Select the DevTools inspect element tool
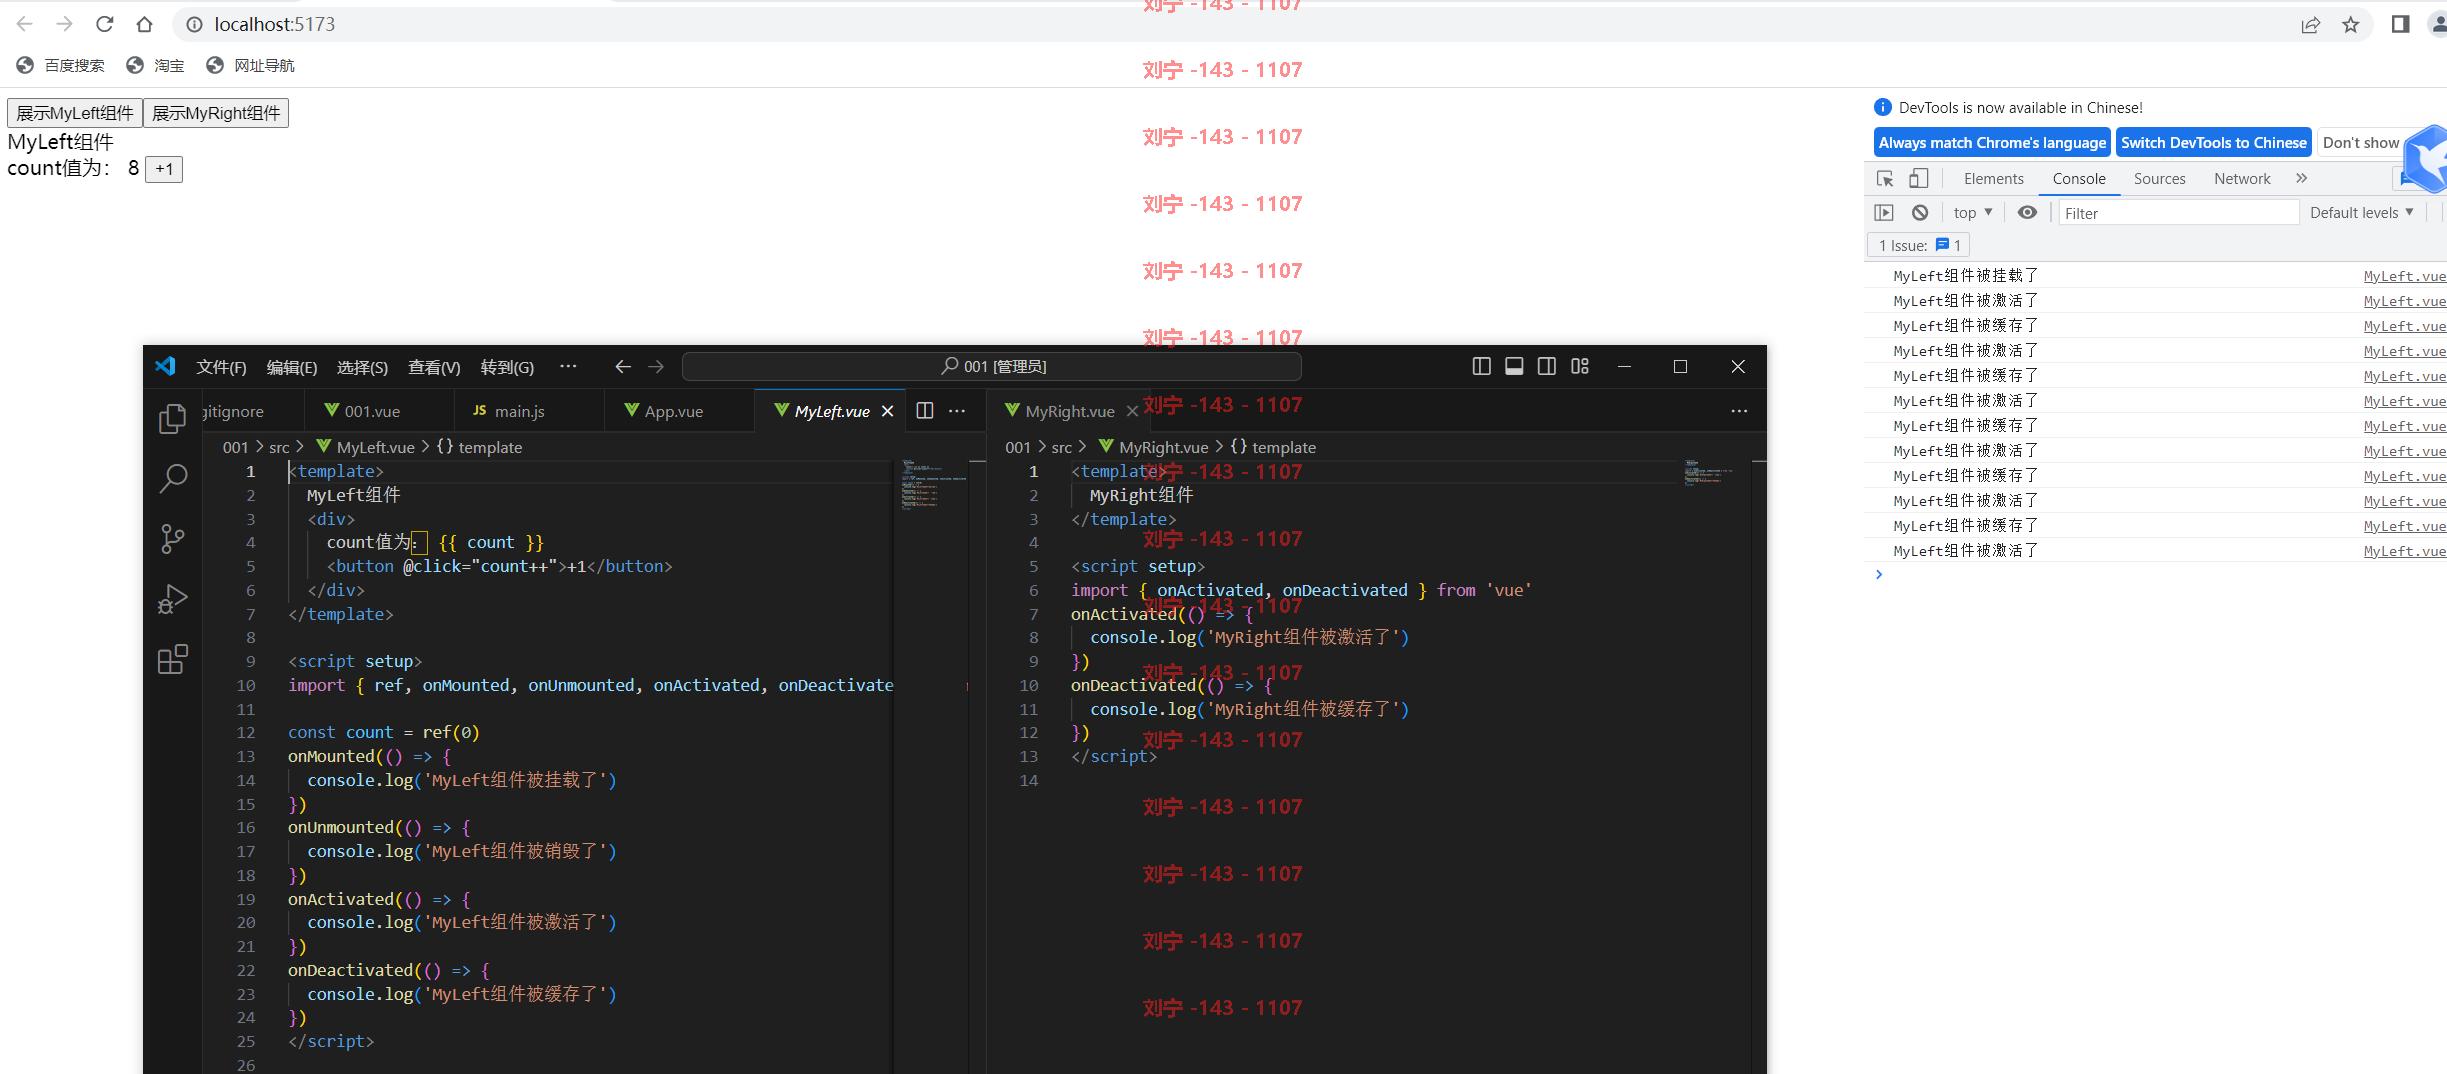2447x1074 pixels. pos(1885,179)
